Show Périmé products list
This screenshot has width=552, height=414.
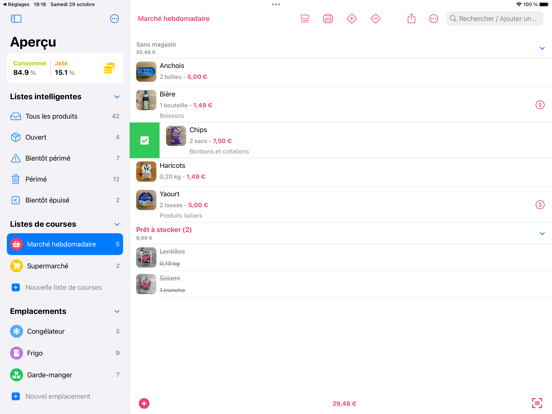[x=65, y=179]
